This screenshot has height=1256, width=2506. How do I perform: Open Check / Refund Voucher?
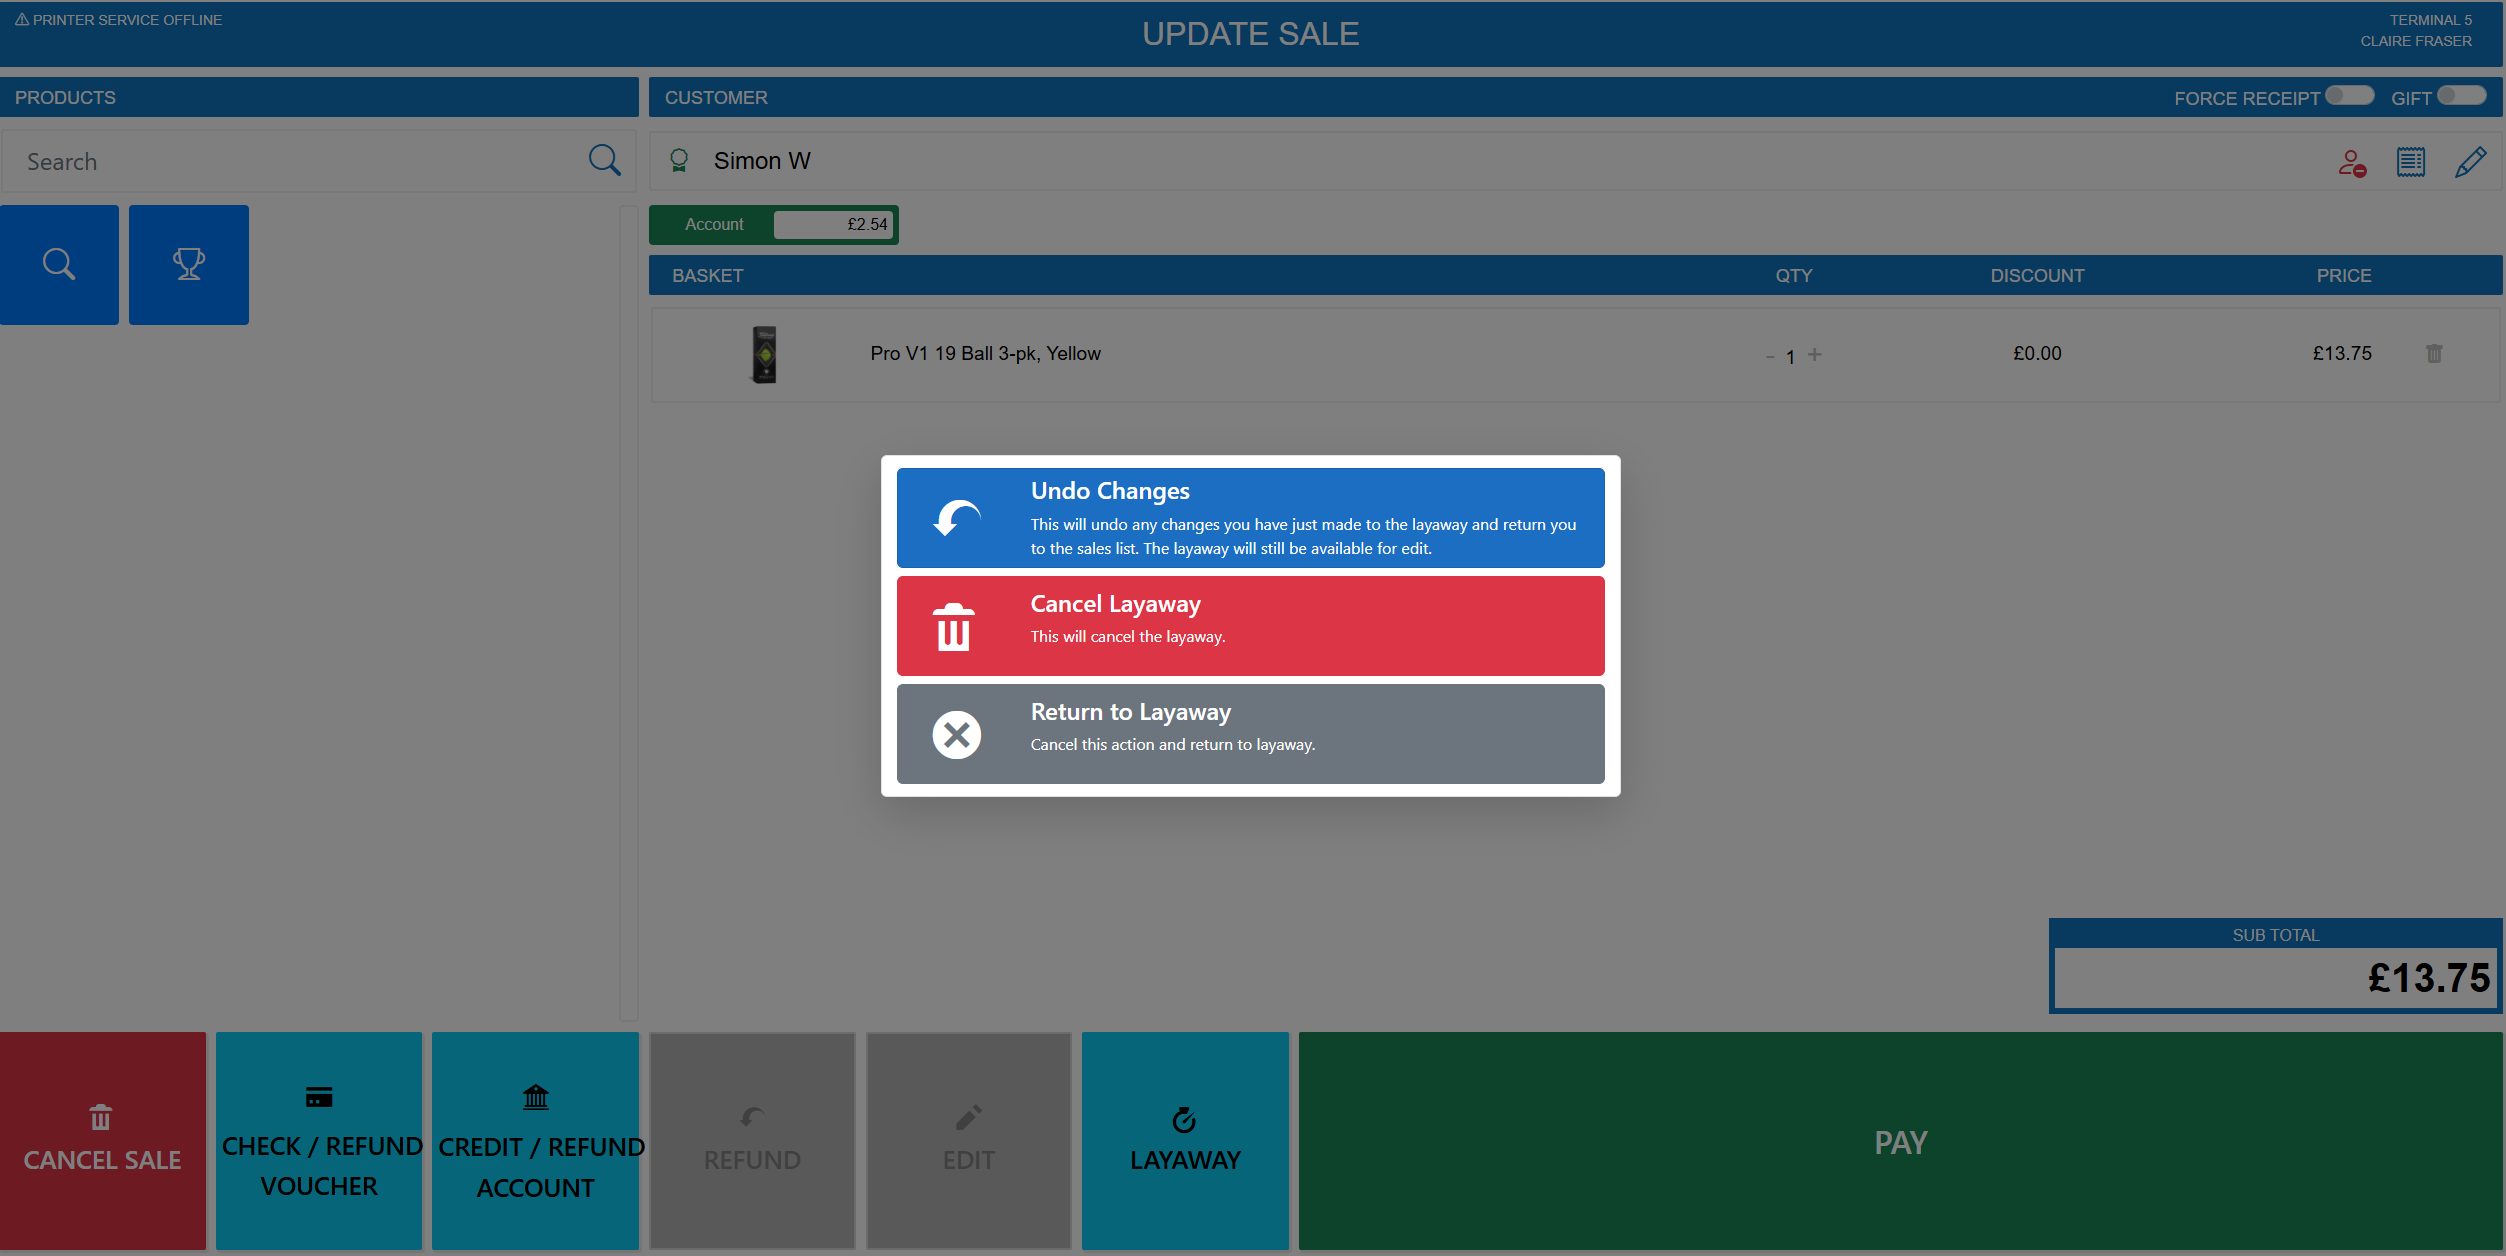[319, 1140]
